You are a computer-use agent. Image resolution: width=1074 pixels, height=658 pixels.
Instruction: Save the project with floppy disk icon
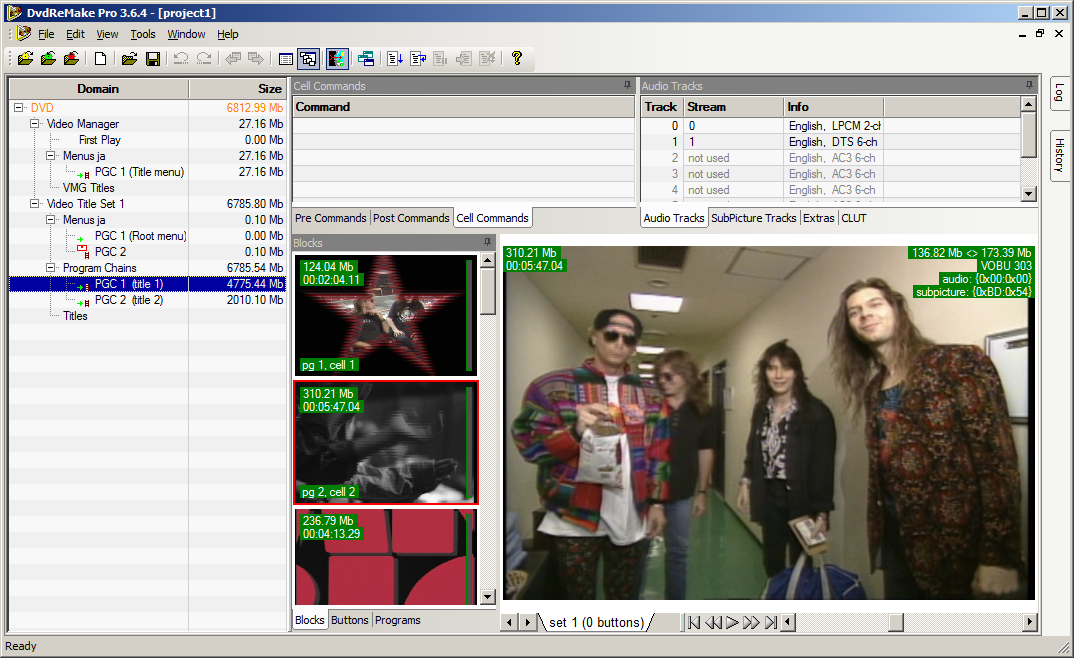click(x=153, y=59)
